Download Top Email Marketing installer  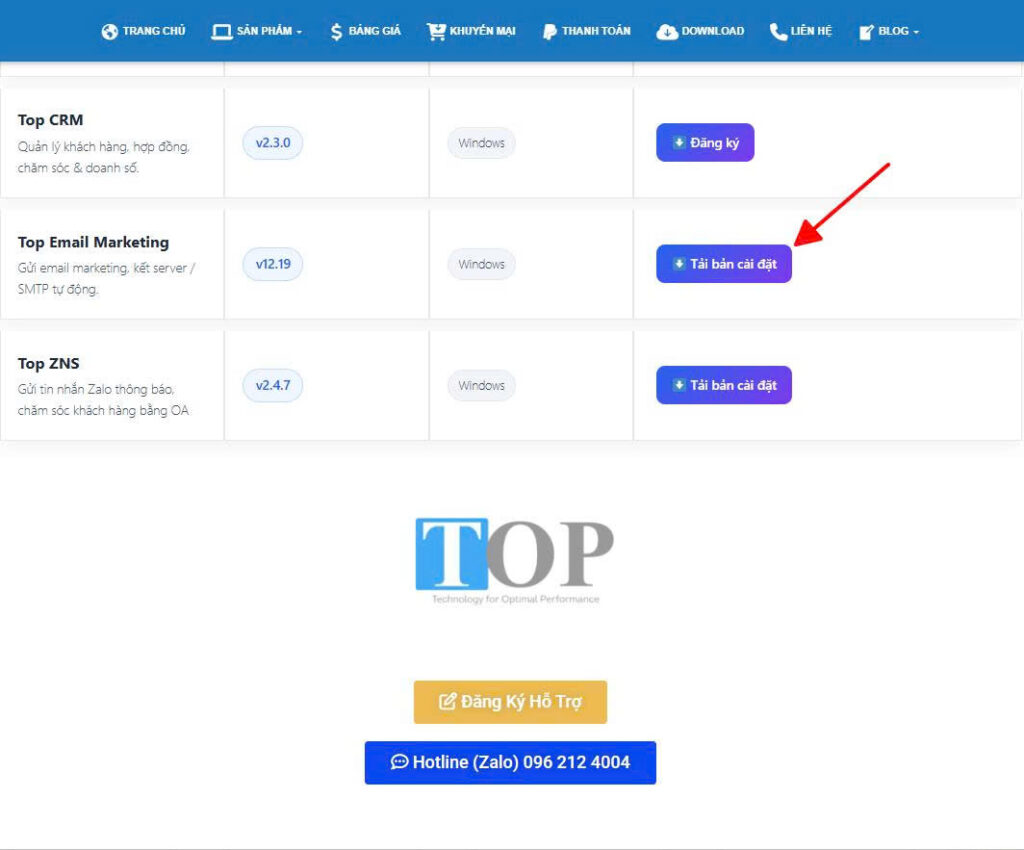coord(724,264)
